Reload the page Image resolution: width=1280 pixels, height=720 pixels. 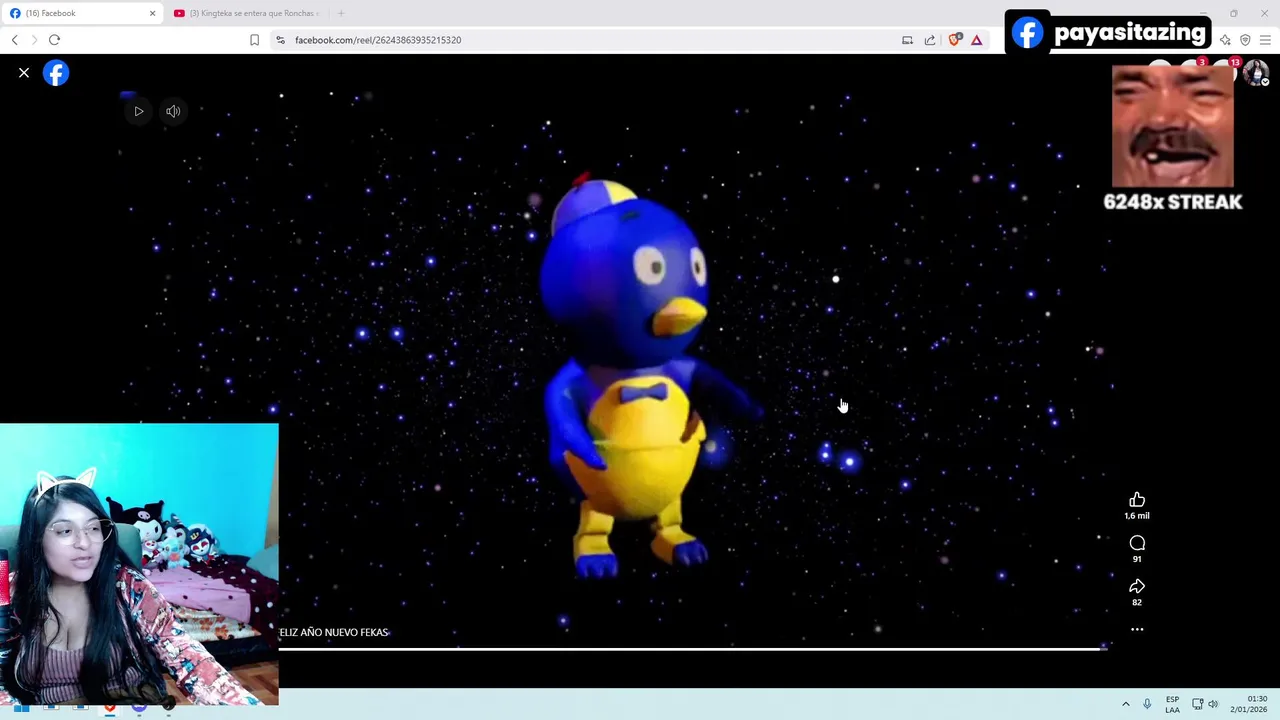[x=54, y=40]
